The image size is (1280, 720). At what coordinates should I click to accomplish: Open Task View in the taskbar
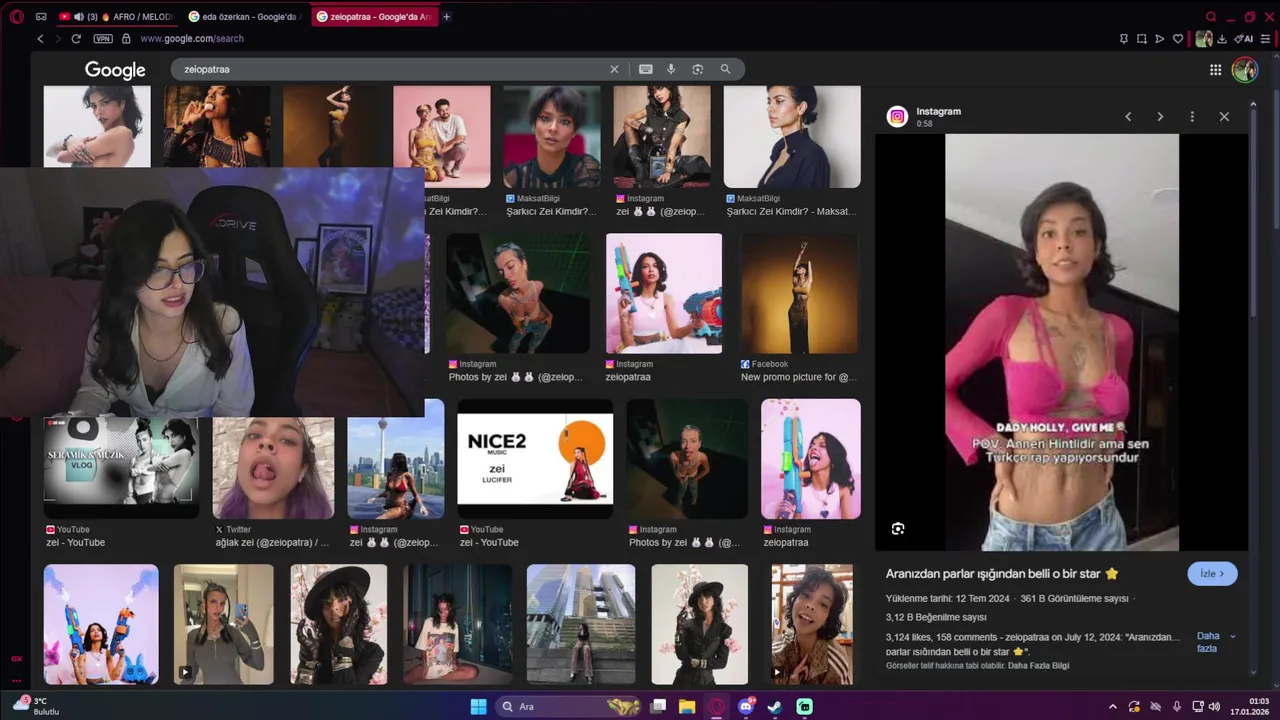pos(658,707)
